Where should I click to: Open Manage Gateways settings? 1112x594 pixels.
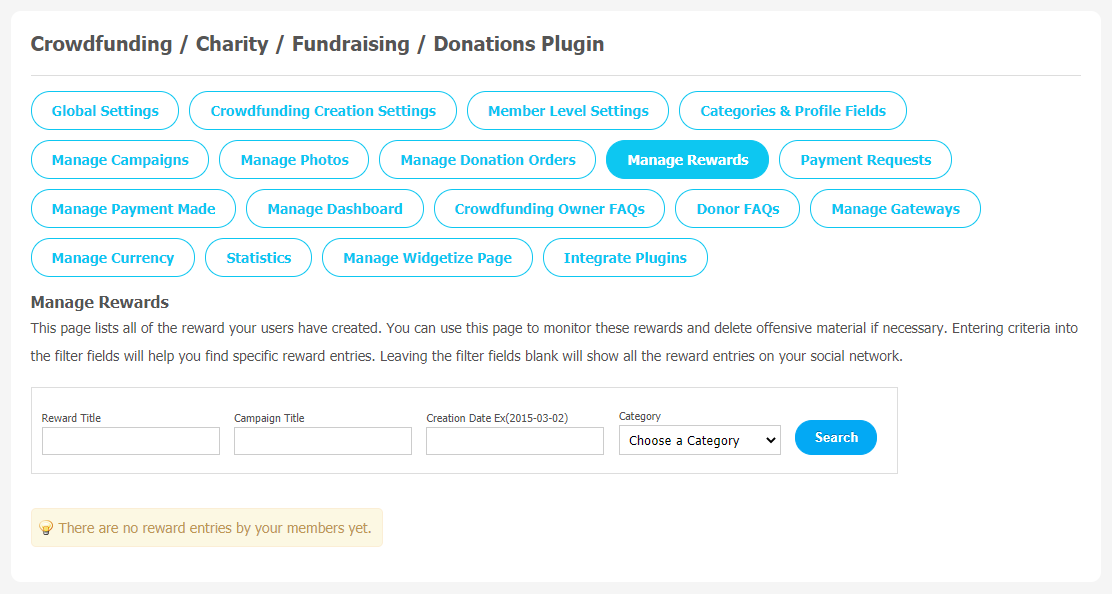point(895,208)
